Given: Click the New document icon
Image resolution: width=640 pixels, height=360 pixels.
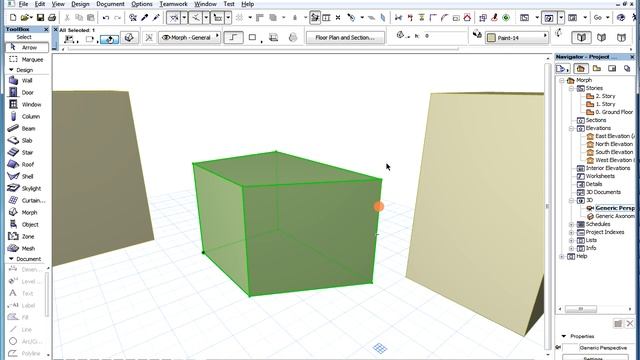Looking at the screenshot, I should [x=13, y=18].
